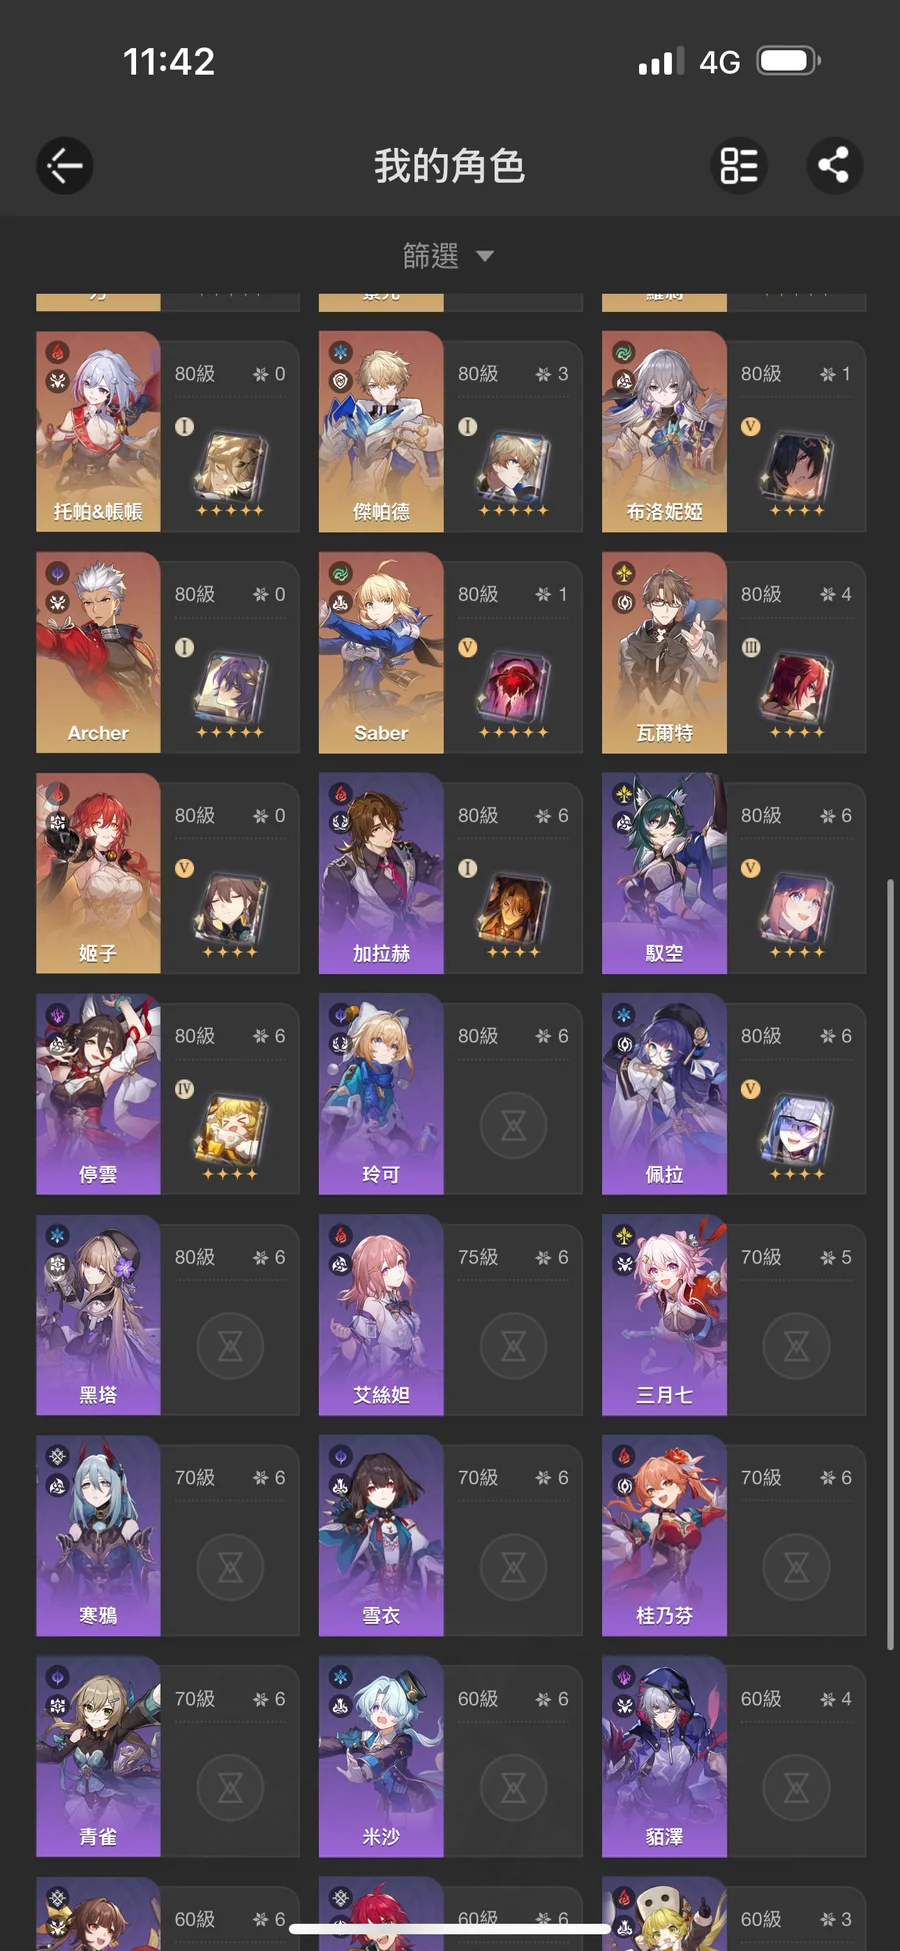The height and width of the screenshot is (1951, 900).
Task: Tap the empty light cone slot for 三月七
Action: (x=796, y=1346)
